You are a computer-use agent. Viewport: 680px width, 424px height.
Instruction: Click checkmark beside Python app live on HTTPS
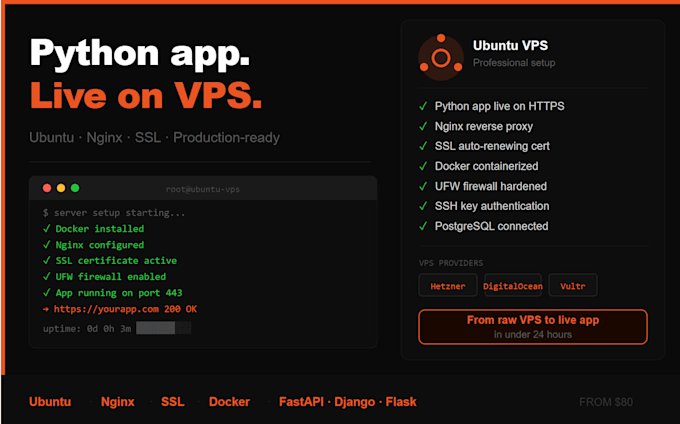pos(423,106)
